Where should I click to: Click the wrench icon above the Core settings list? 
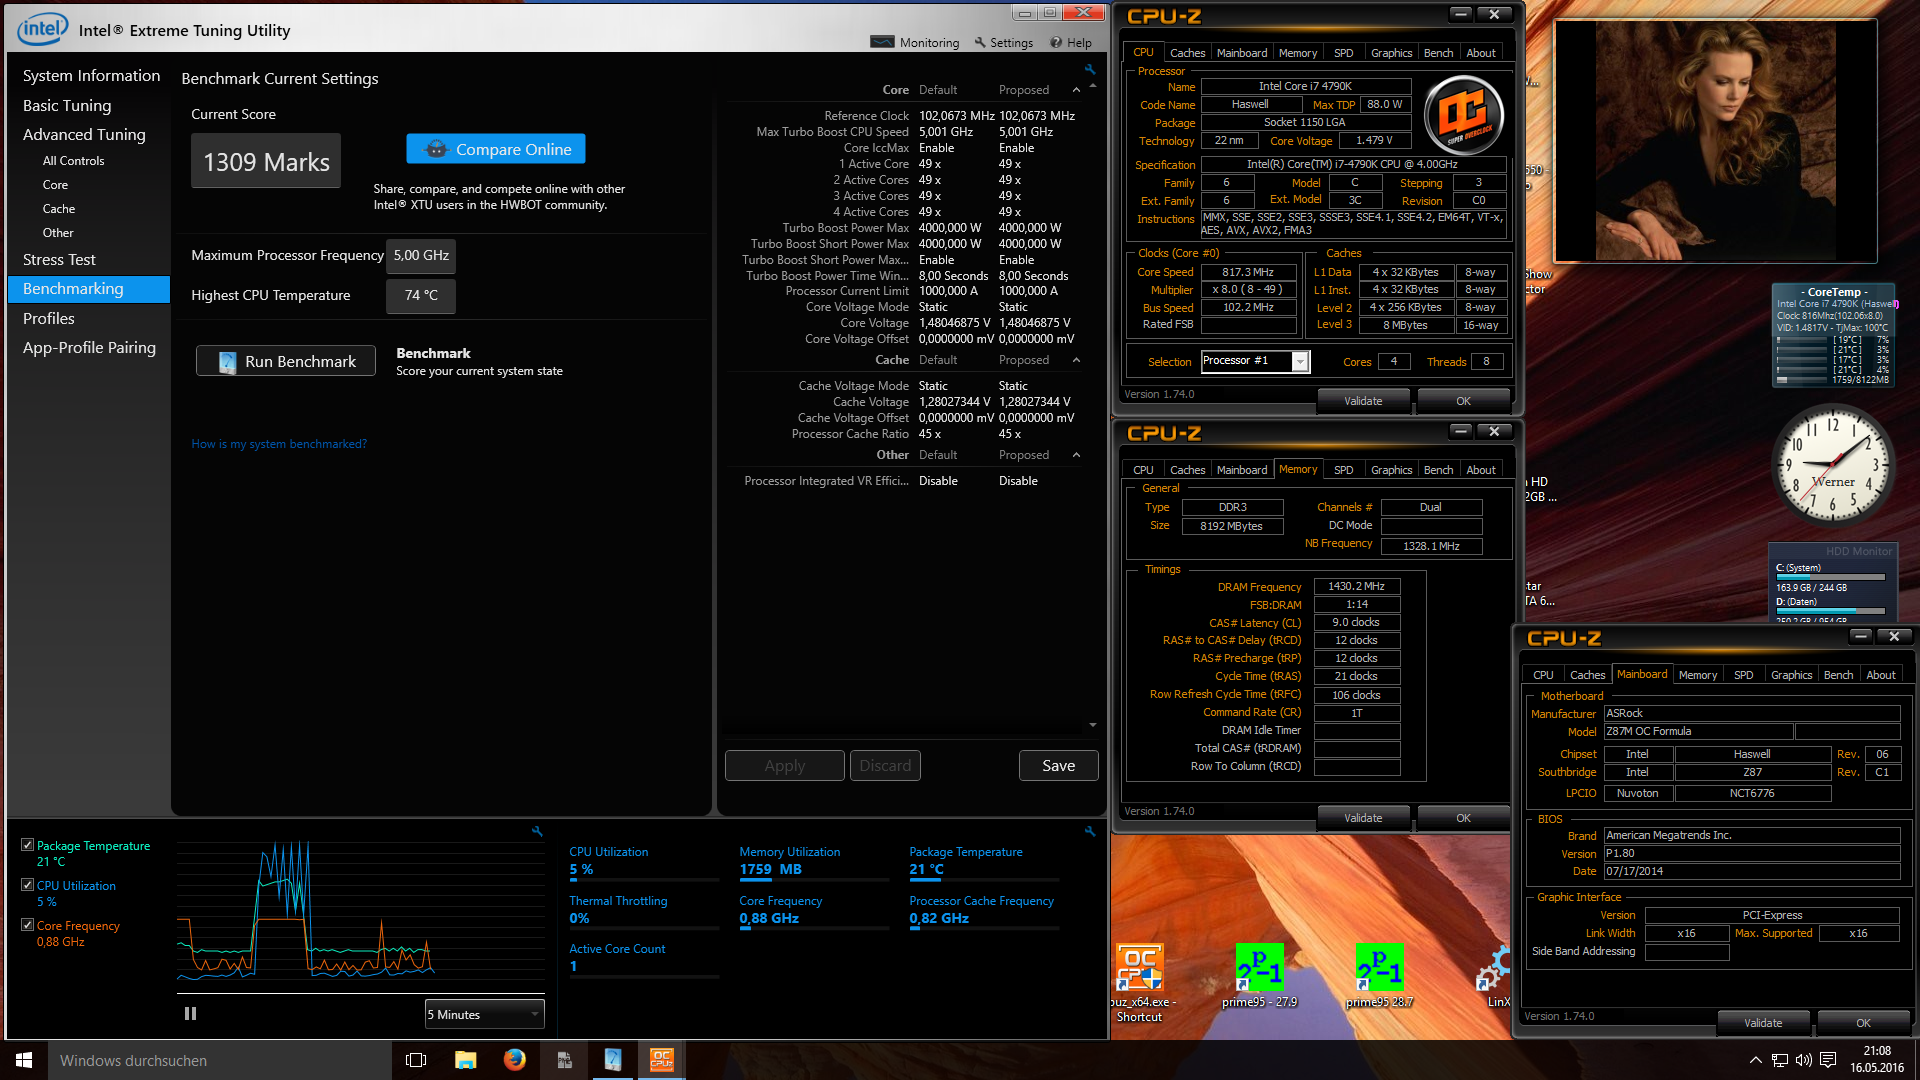pos(1090,69)
